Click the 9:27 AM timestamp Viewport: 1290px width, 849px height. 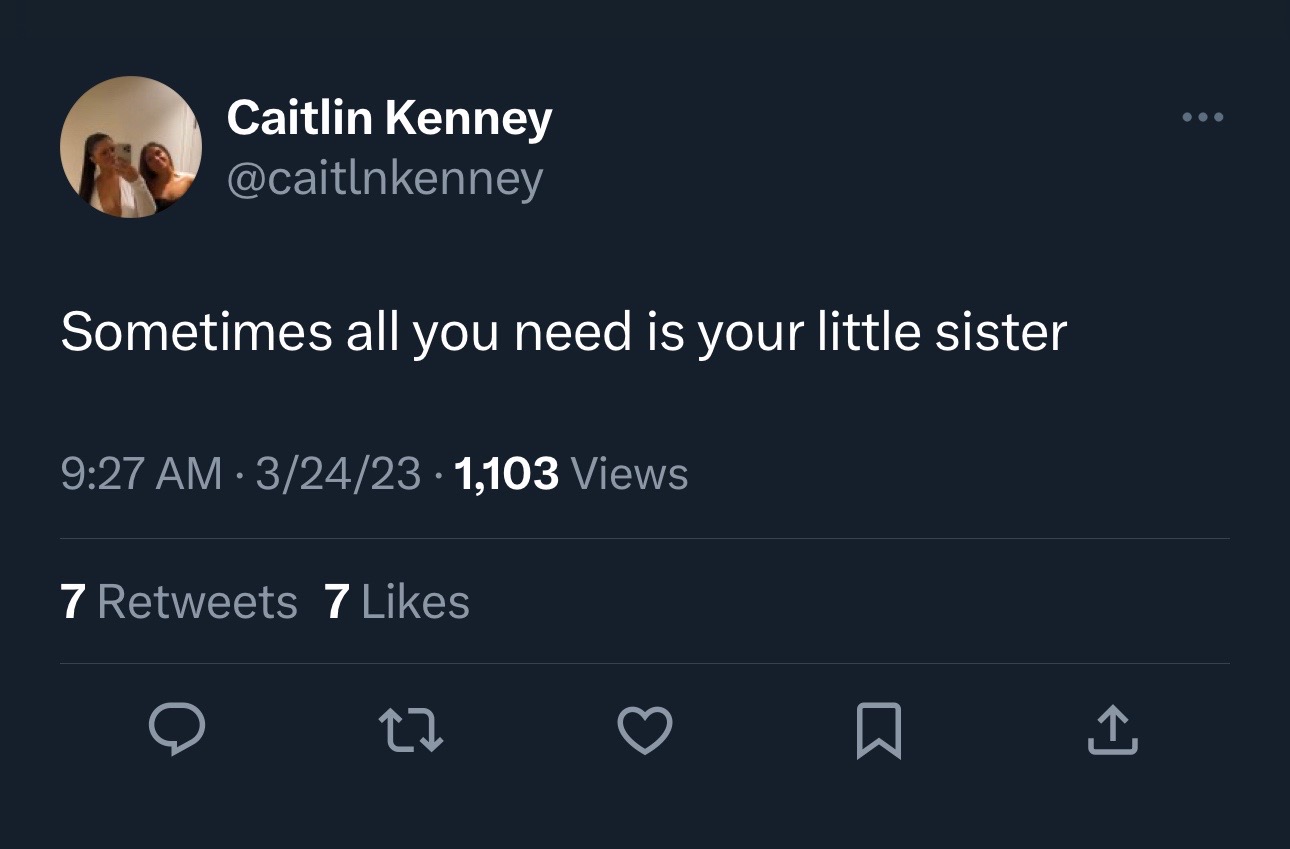pyautogui.click(x=141, y=473)
